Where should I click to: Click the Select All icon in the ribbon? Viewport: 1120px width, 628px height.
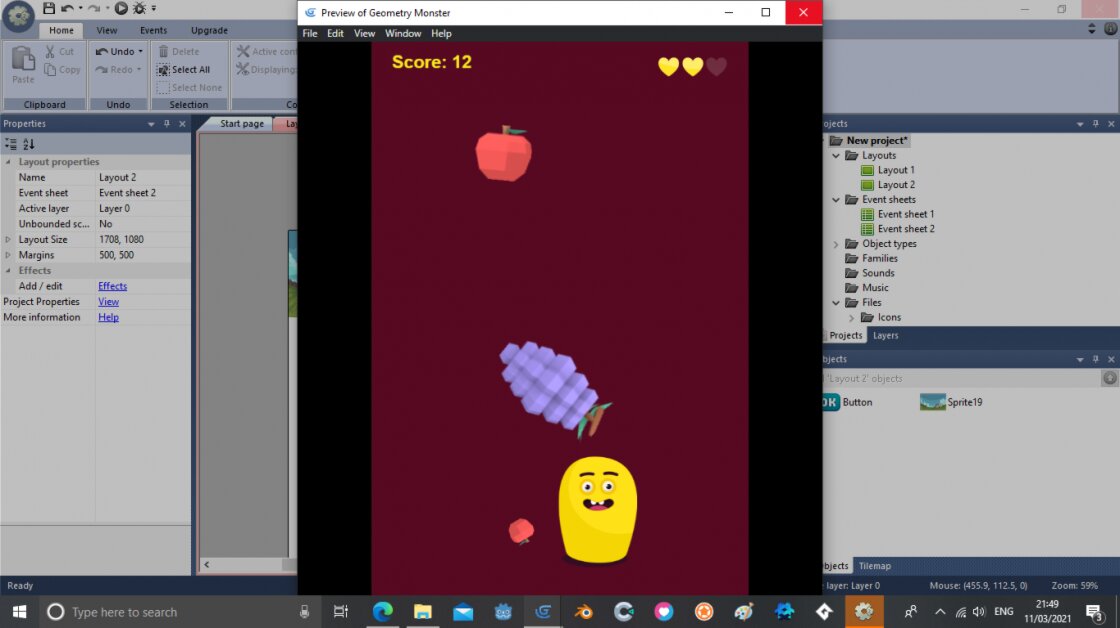point(162,69)
